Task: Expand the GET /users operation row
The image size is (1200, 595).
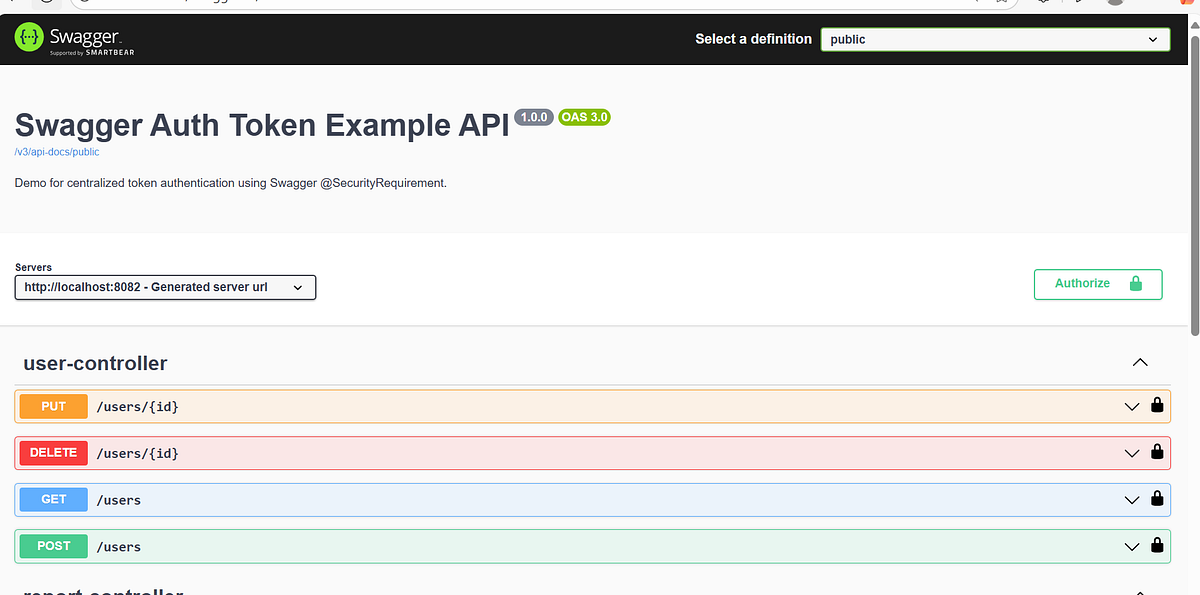Action: [x=1131, y=499]
